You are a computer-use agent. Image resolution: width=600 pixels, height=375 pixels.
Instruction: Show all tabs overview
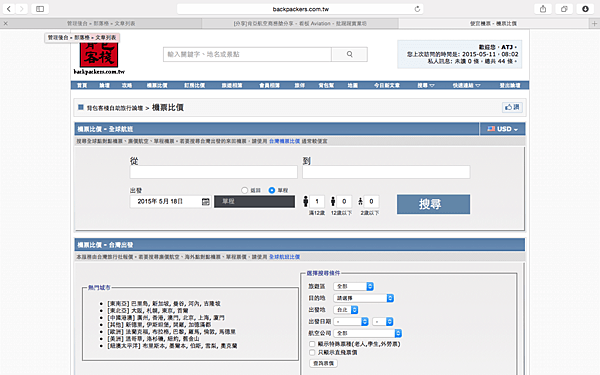564,9
